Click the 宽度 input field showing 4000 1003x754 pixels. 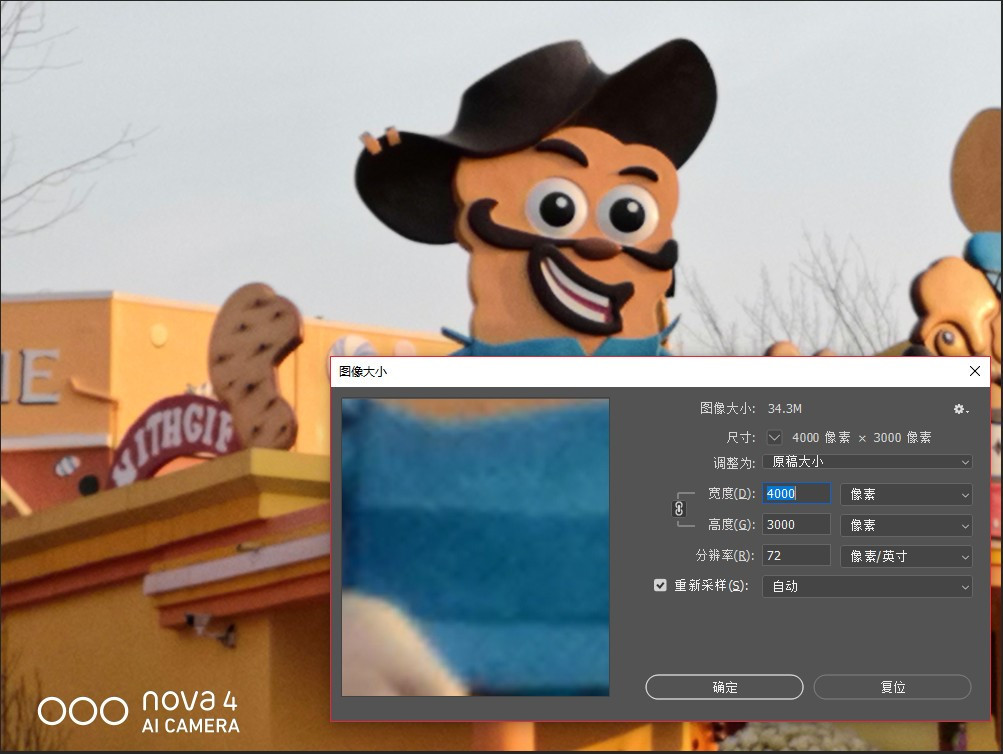click(796, 494)
